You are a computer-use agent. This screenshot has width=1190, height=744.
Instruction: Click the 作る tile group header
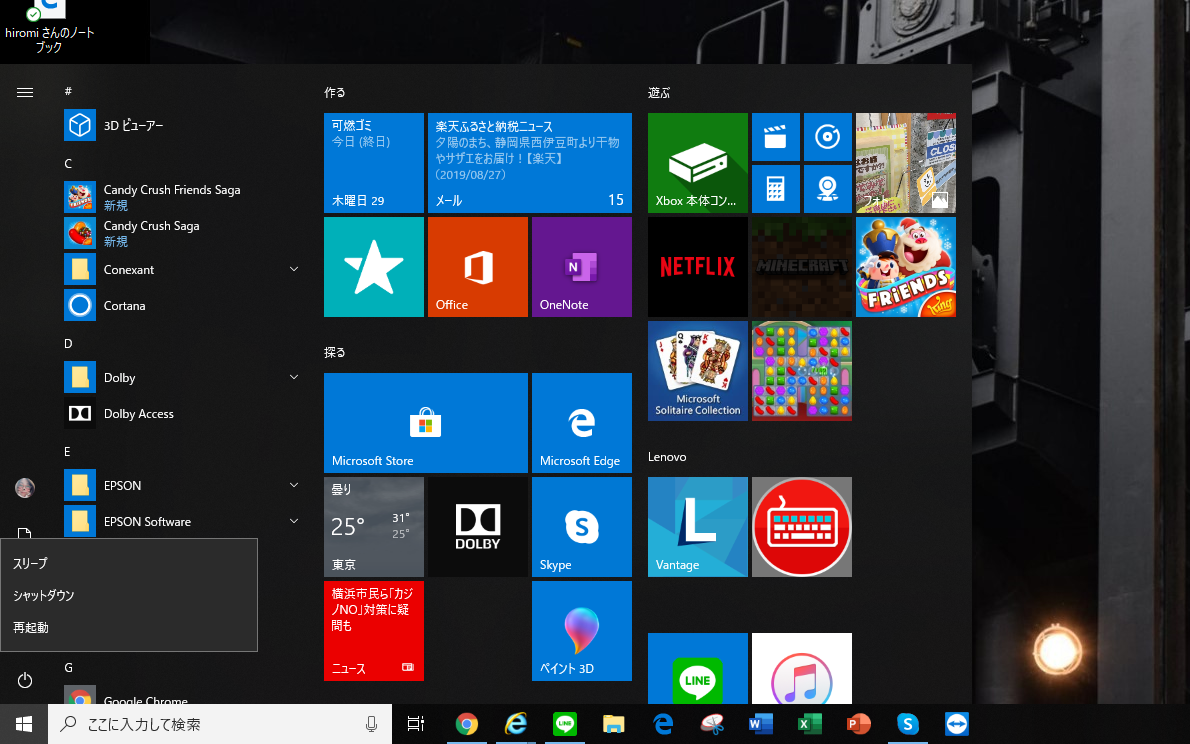pos(335,93)
